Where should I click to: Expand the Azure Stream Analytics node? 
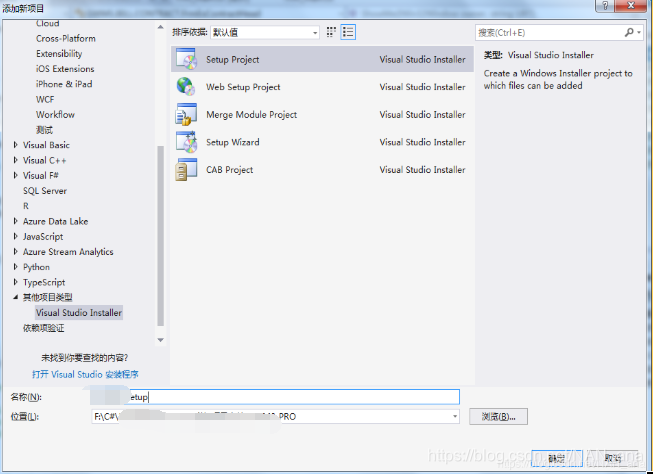[15, 252]
